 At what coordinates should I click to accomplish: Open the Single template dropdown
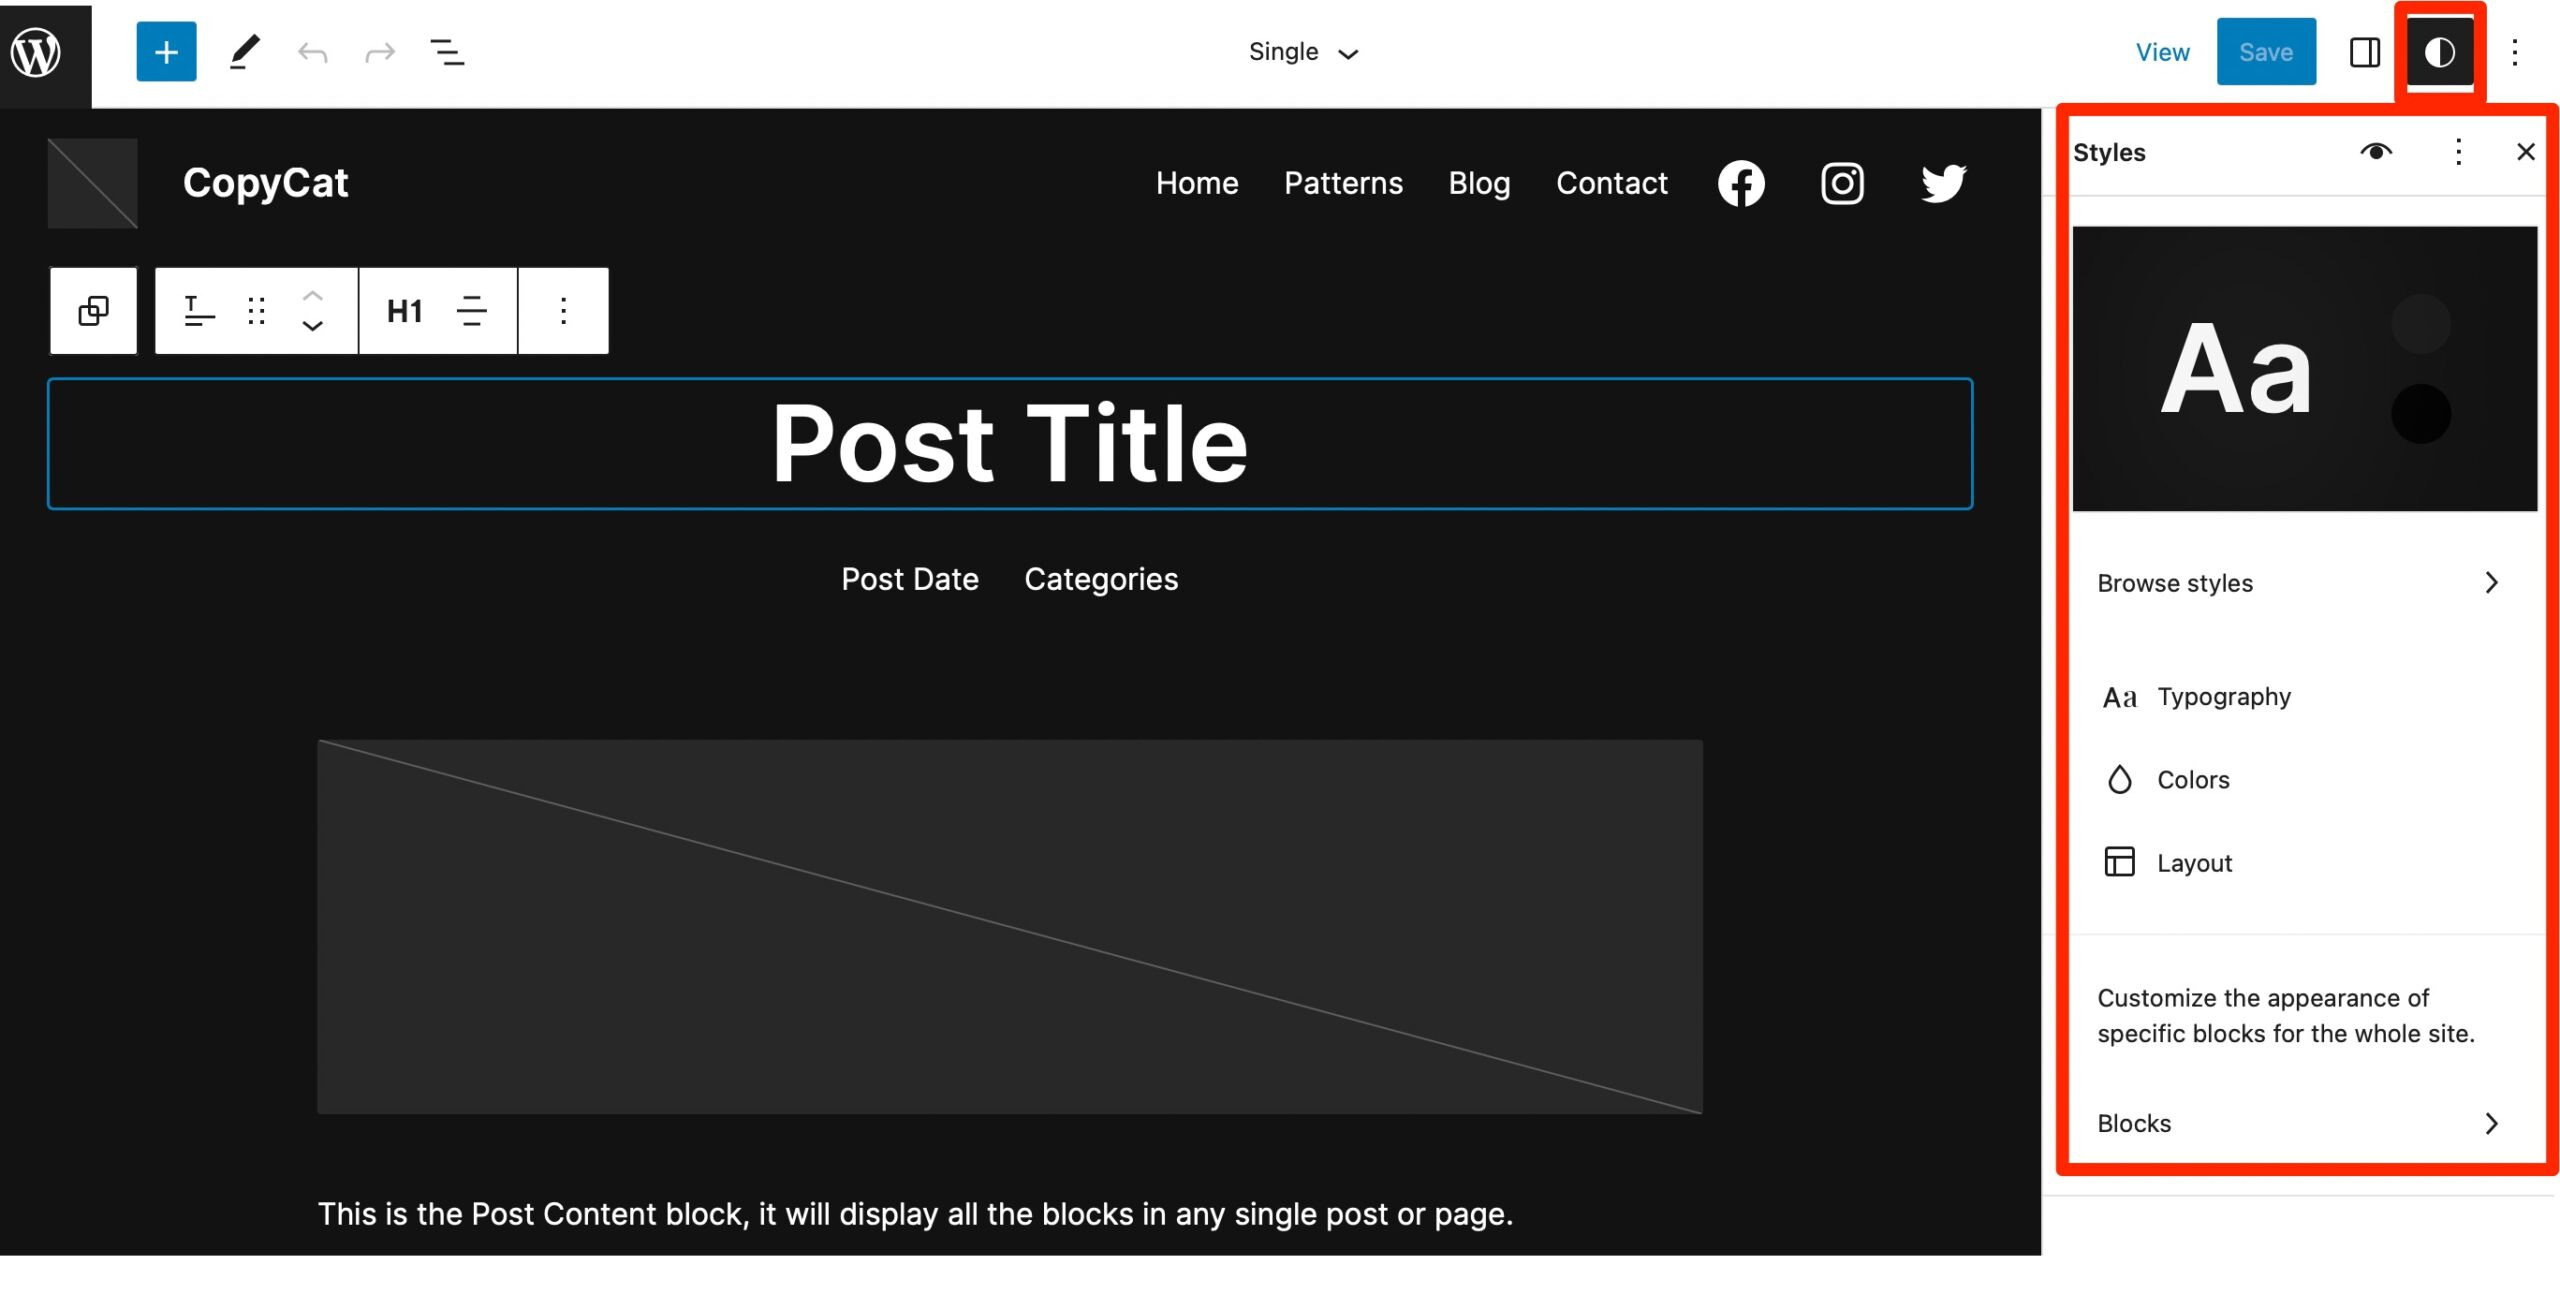click(x=1303, y=51)
